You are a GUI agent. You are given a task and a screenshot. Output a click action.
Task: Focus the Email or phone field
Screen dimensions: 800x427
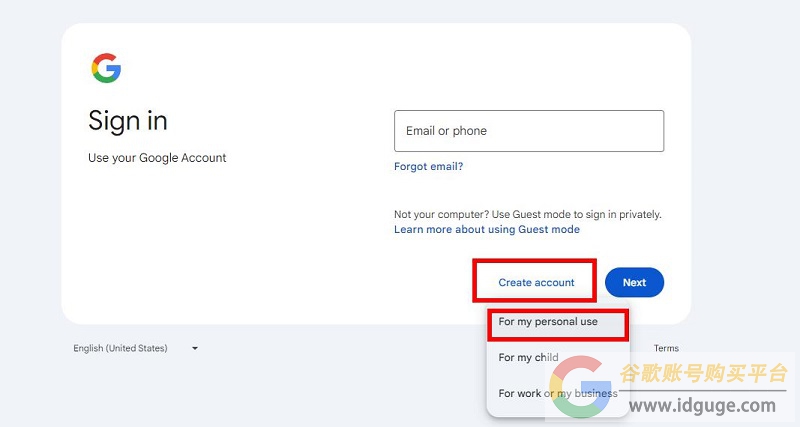529,131
